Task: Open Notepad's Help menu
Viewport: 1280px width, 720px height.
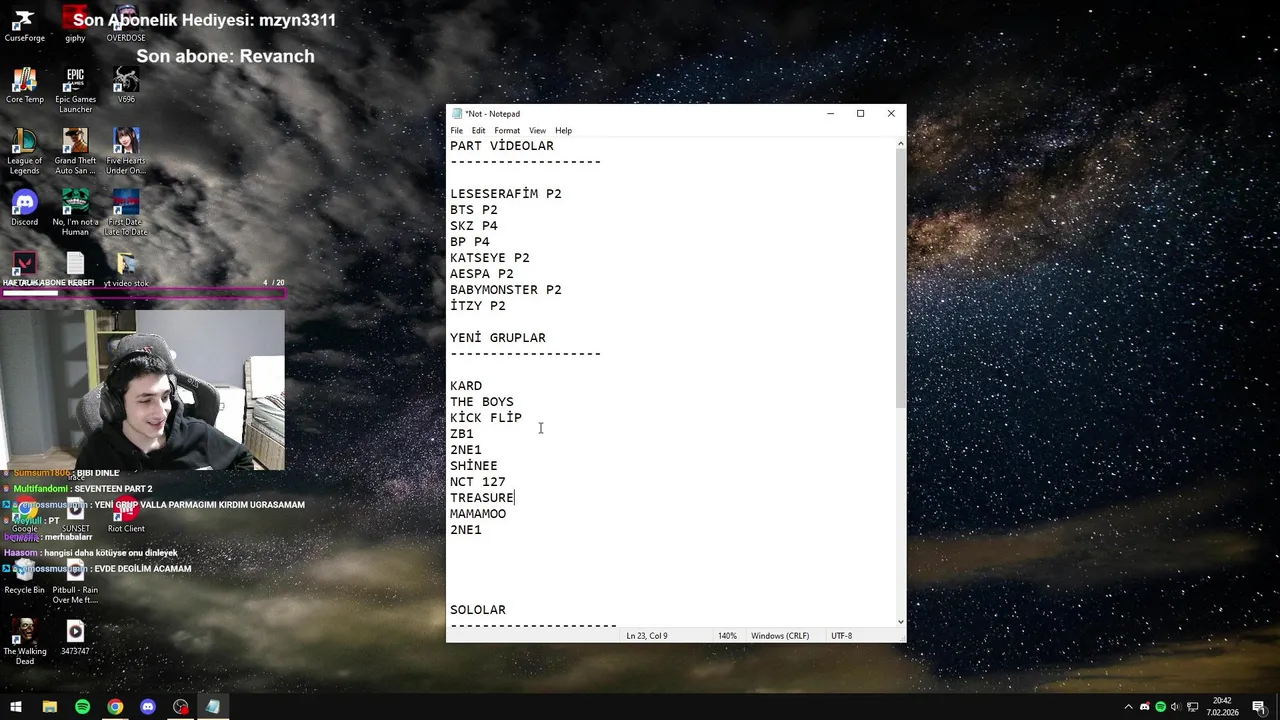Action: (x=564, y=131)
